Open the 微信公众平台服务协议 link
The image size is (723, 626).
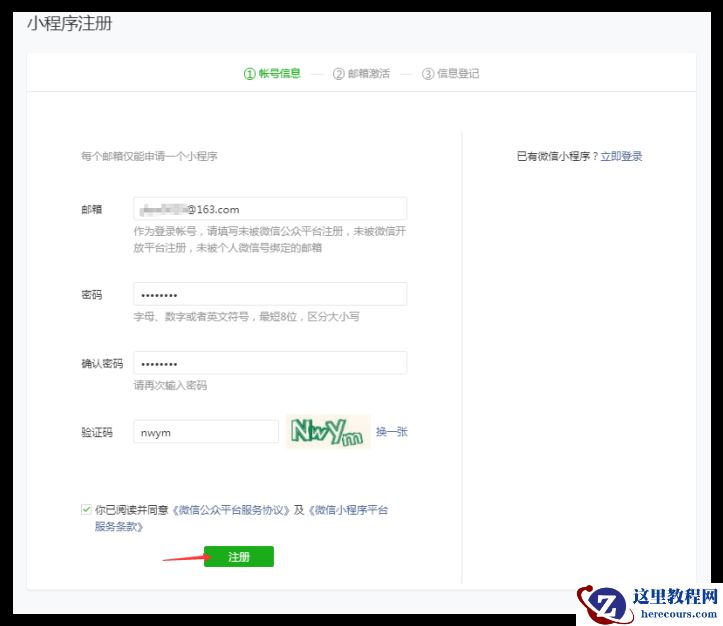(231, 510)
